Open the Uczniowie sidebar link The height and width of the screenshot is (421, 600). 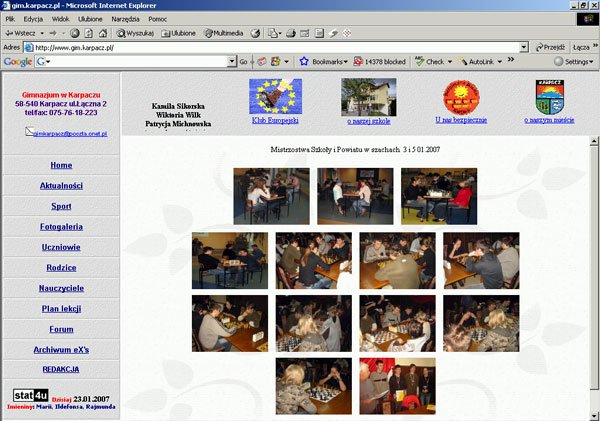point(61,247)
